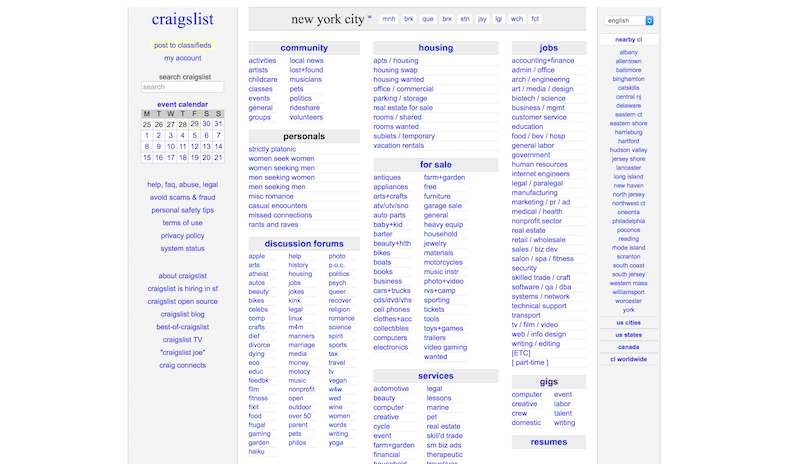Open nearby cl header link
Viewport: 800px width, 464px height.
click(629, 40)
